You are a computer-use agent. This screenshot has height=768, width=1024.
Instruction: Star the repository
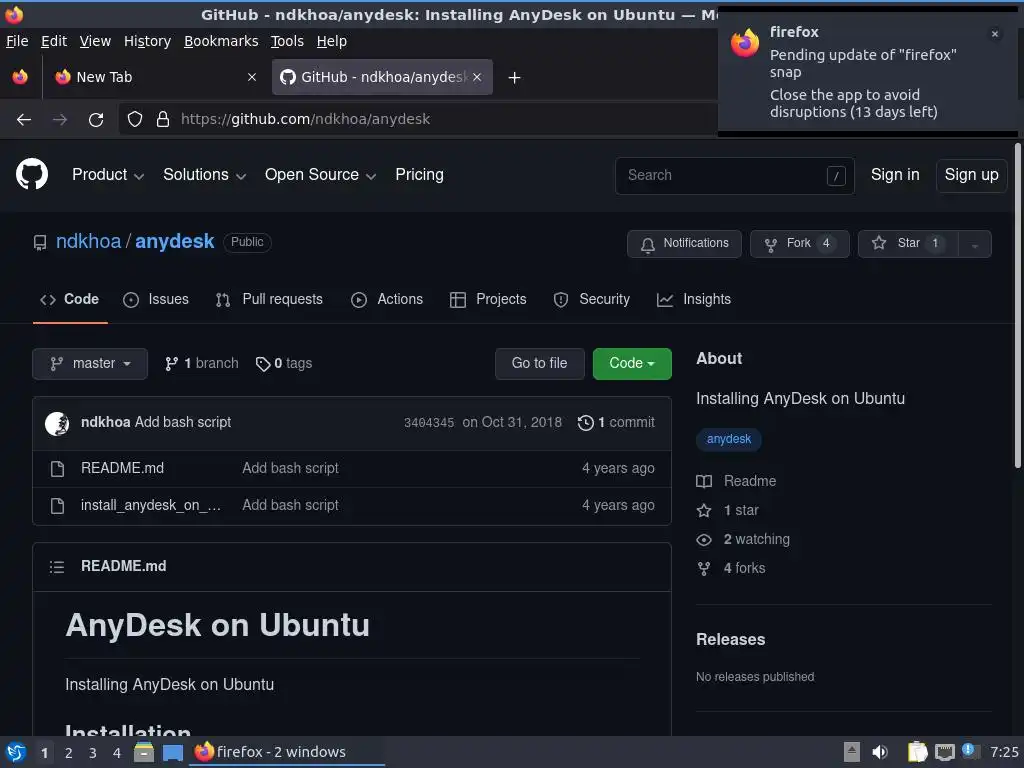(908, 244)
